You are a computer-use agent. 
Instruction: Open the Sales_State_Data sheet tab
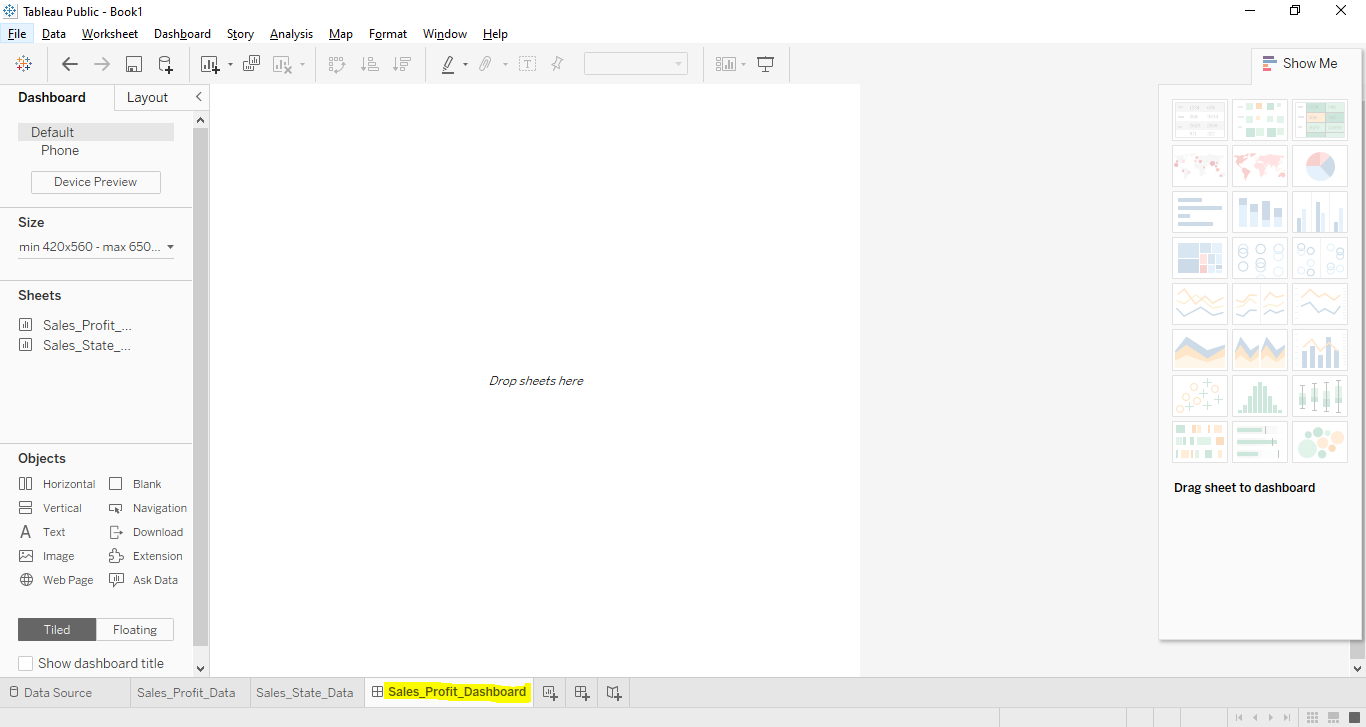point(305,692)
